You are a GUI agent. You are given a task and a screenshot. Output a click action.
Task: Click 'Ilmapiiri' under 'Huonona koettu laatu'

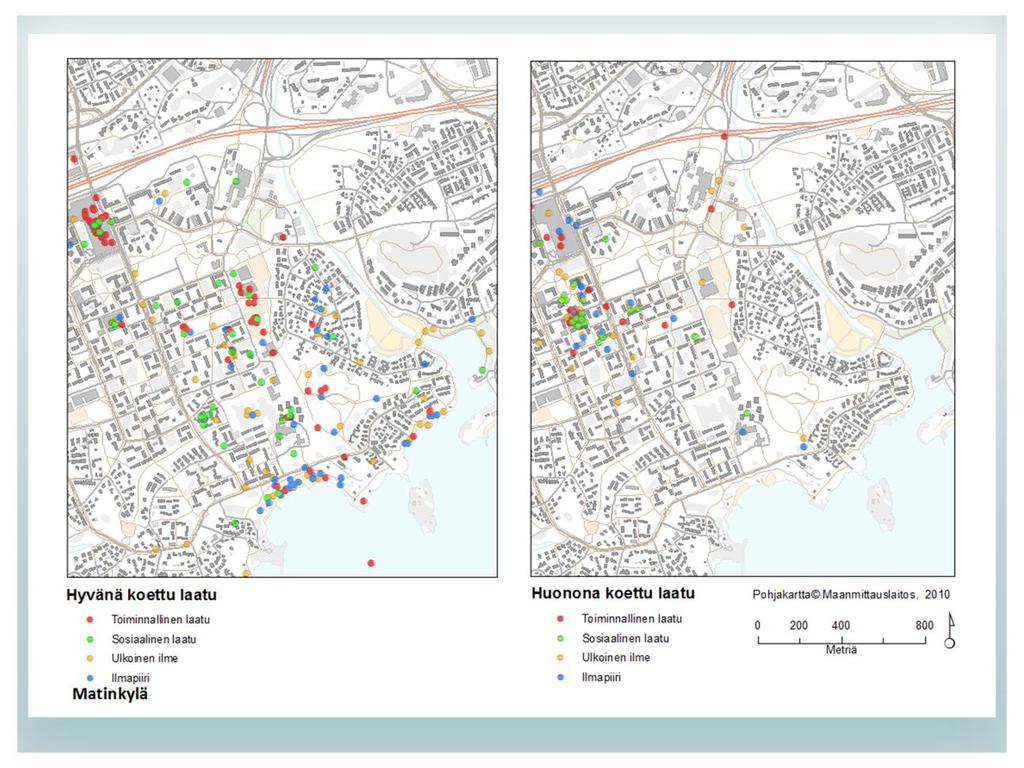pyautogui.click(x=601, y=677)
